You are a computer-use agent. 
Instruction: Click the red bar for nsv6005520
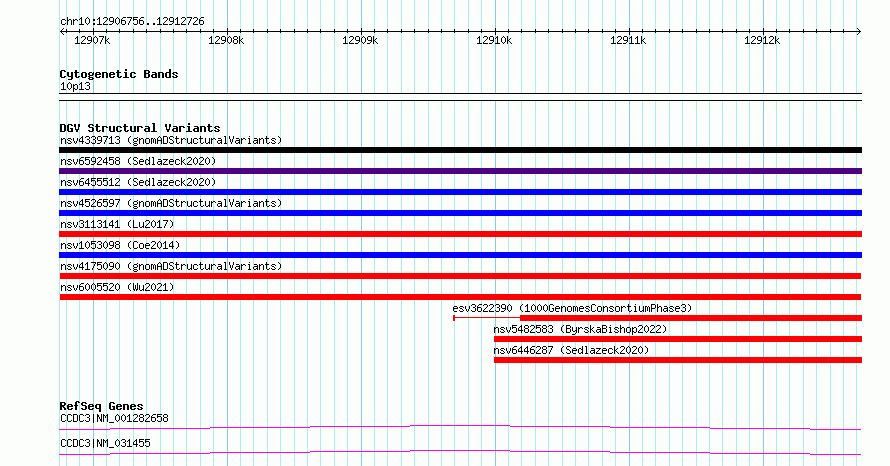460,297
